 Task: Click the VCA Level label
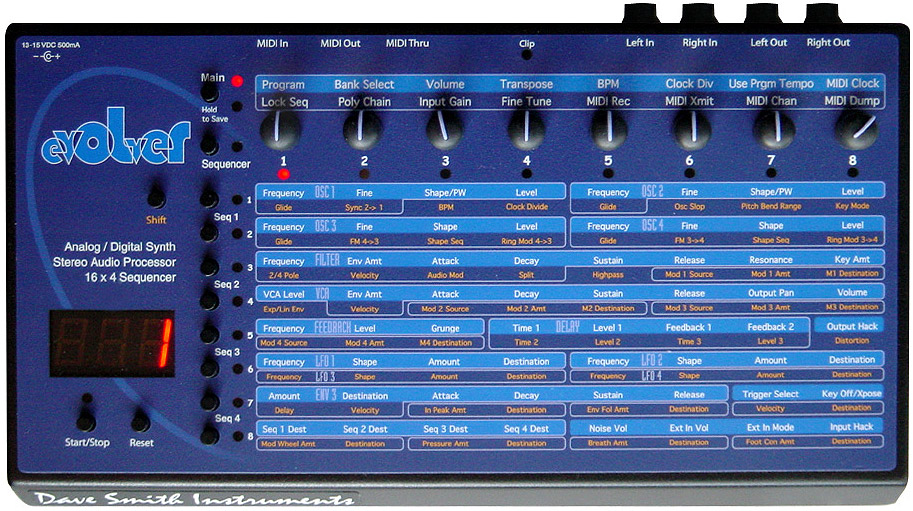(284, 294)
